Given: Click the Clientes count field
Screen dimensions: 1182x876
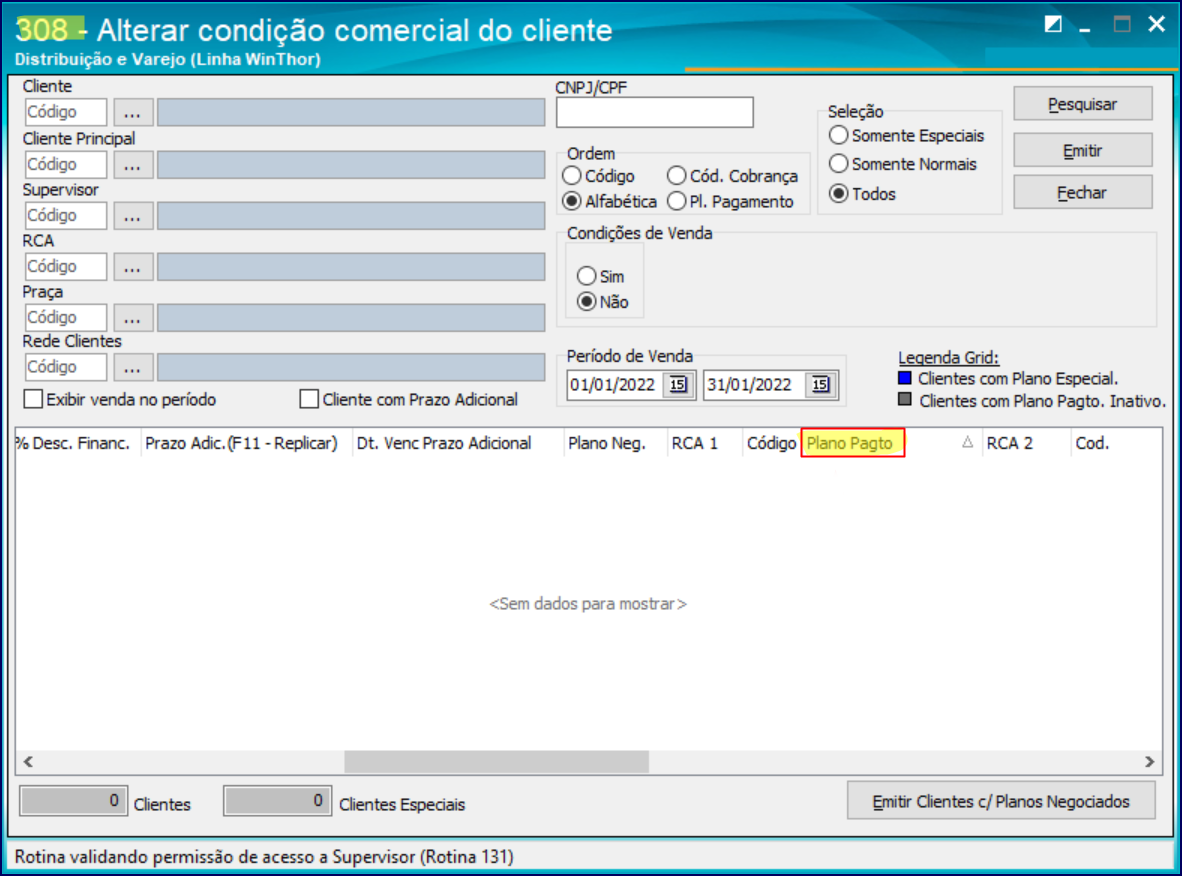Looking at the screenshot, I should click(x=73, y=801).
